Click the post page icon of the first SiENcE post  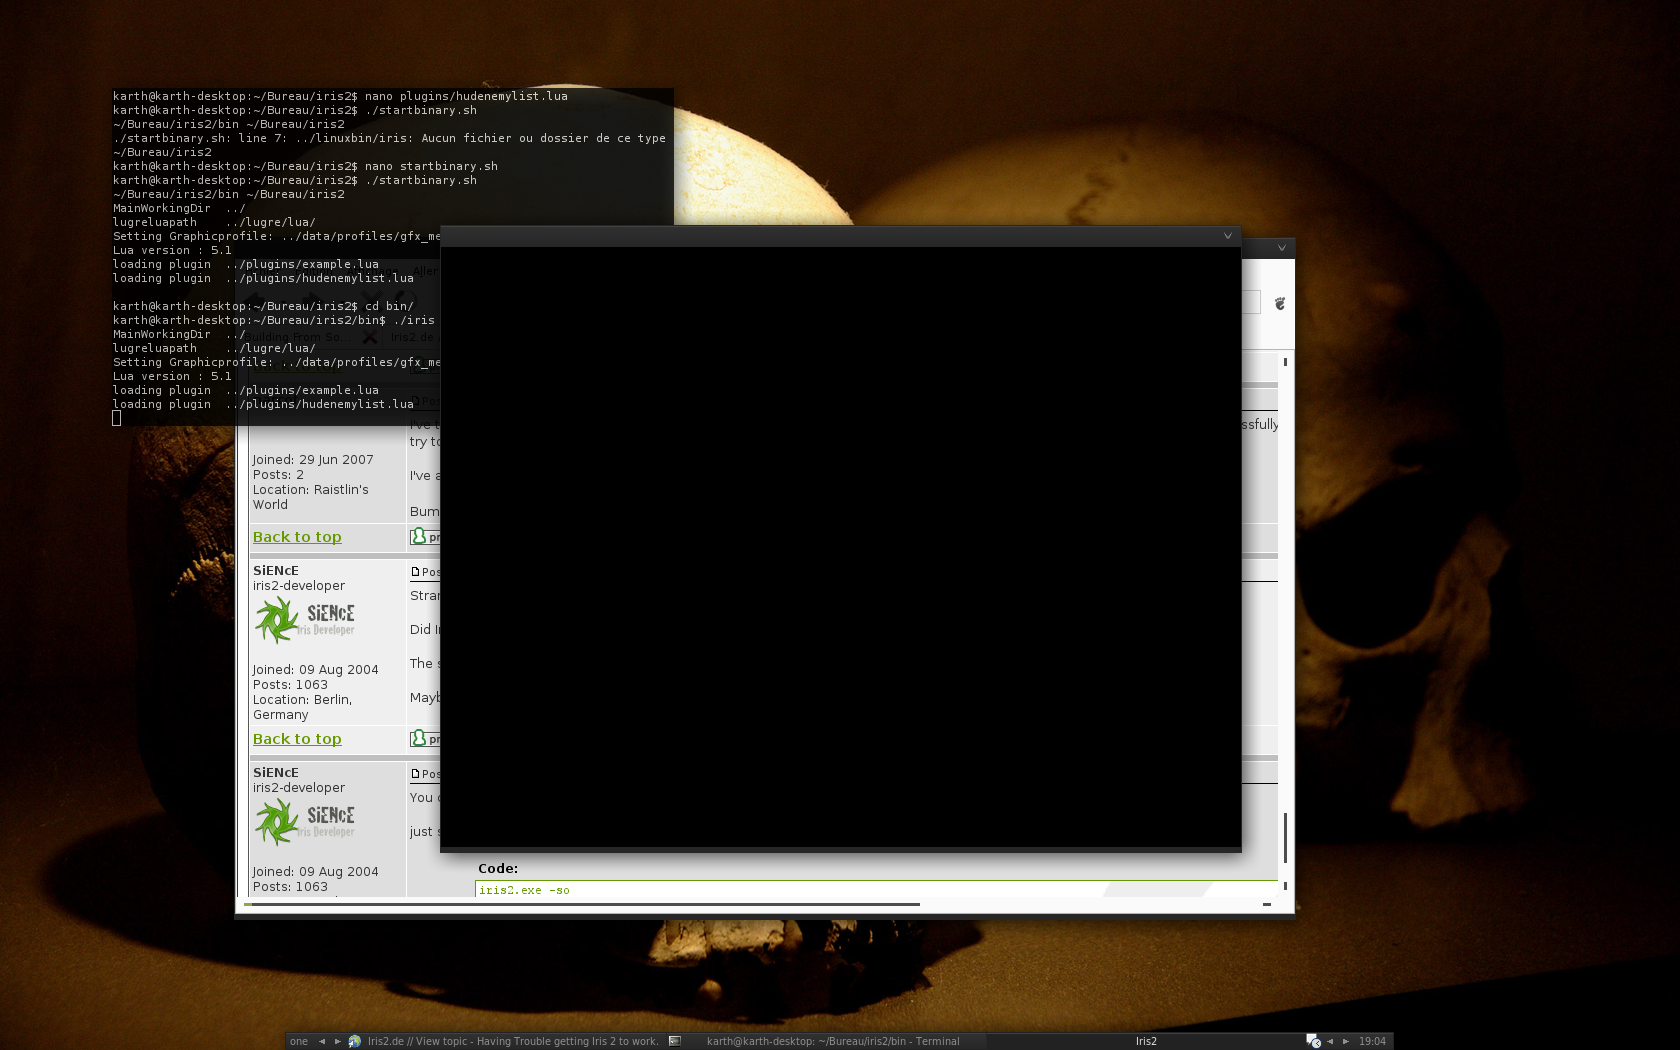tap(415, 572)
